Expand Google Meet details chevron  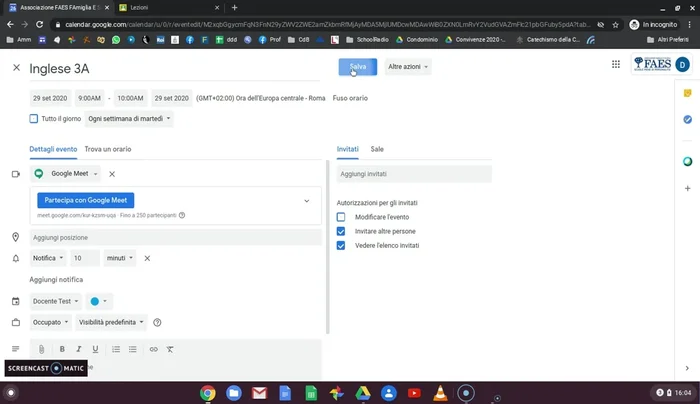(x=307, y=201)
